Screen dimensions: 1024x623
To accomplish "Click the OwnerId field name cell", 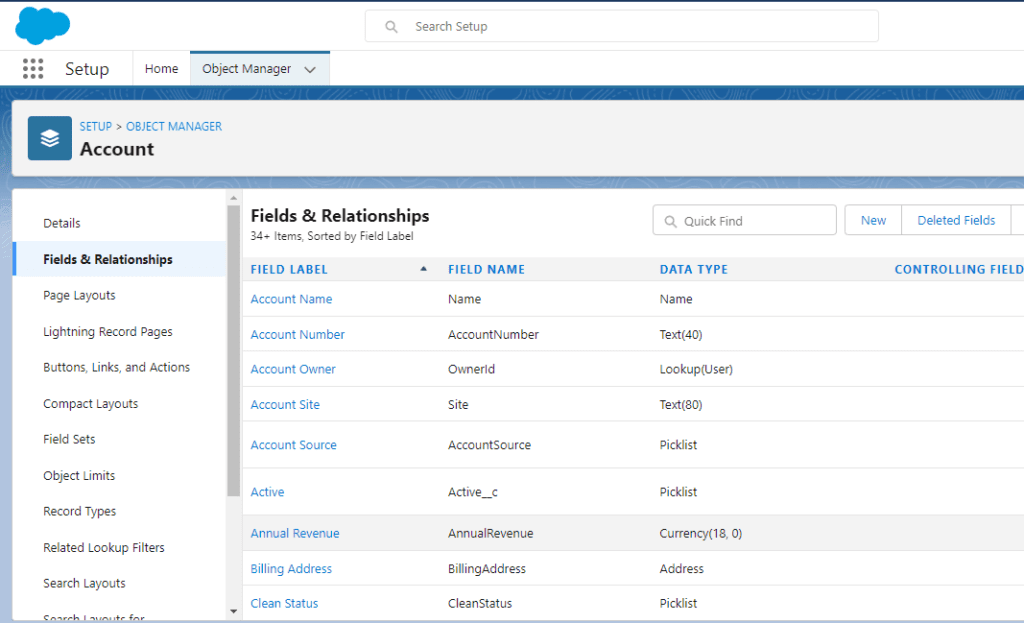I will [472, 369].
